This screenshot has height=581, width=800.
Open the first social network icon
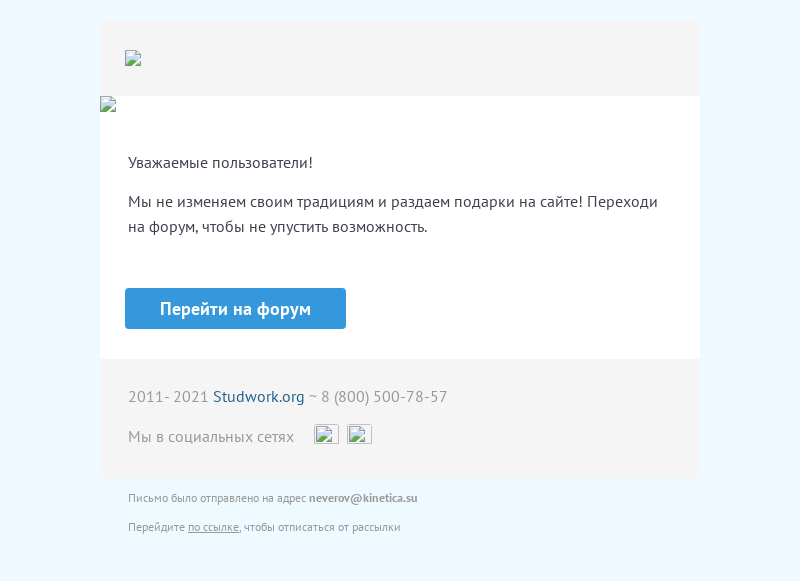[326, 434]
